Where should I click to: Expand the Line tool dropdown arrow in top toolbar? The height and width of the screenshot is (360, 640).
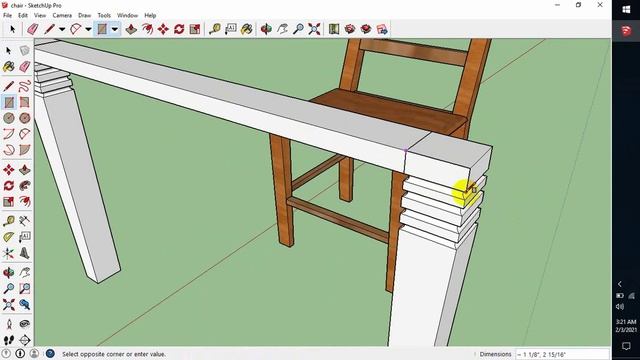pos(62,29)
